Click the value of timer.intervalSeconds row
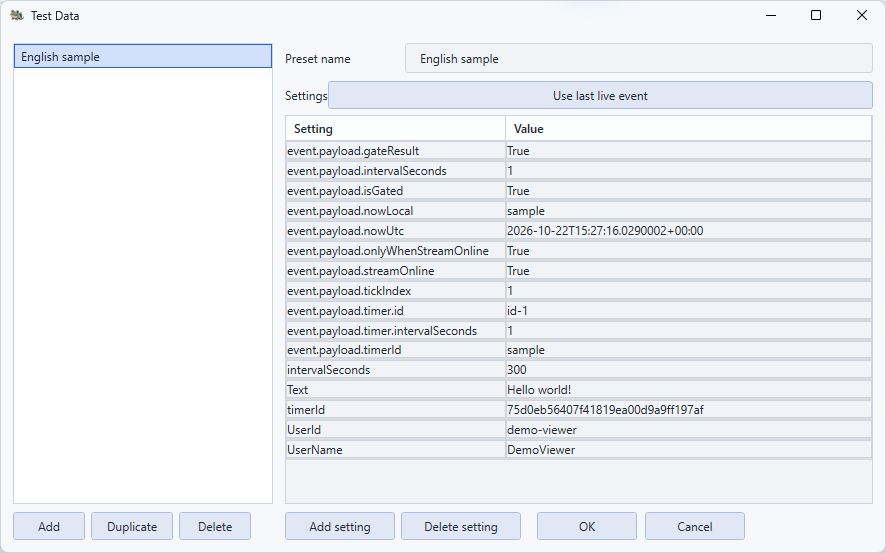 [688, 330]
